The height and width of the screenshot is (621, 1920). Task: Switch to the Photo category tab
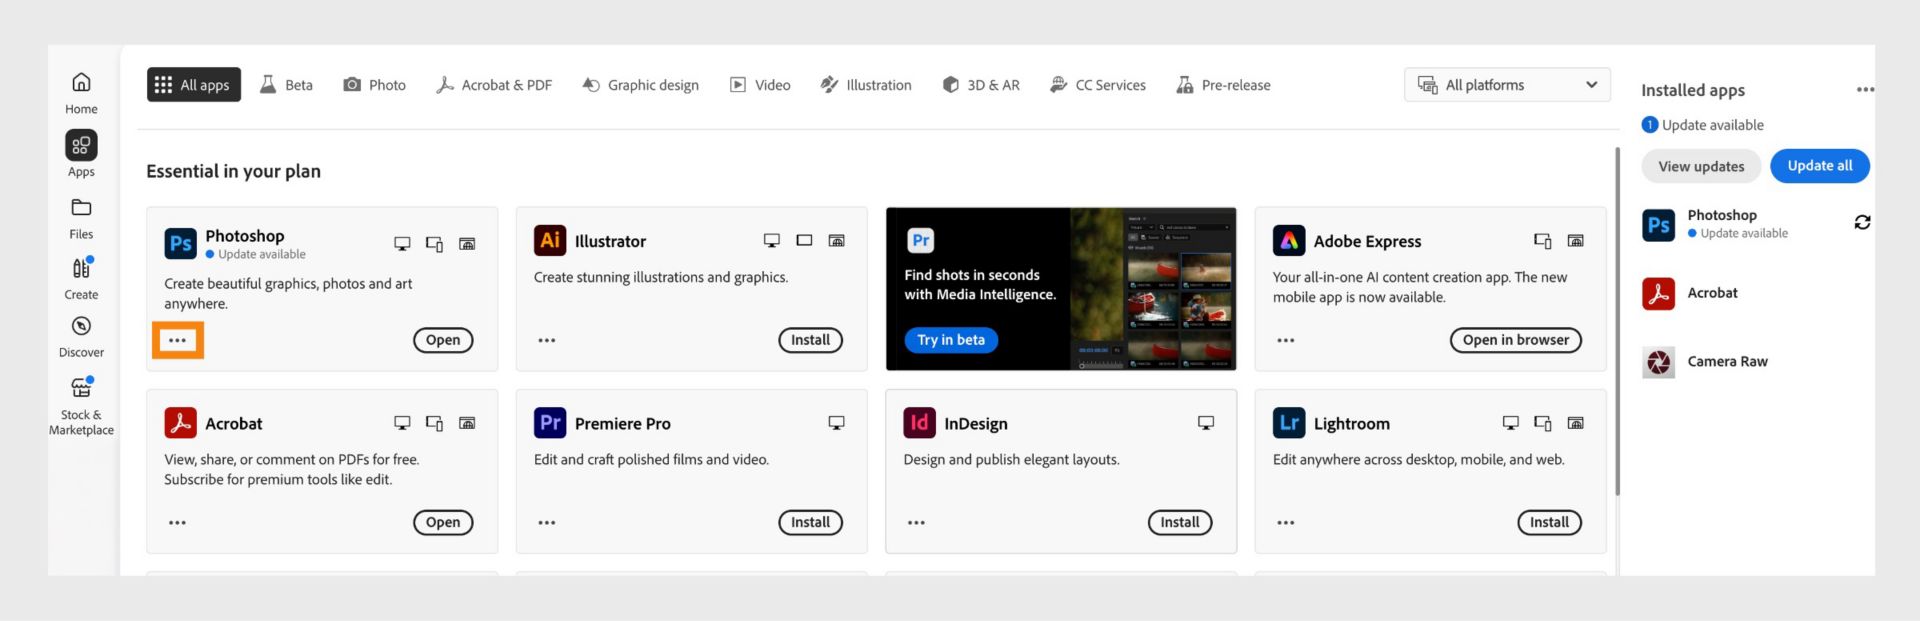click(375, 85)
